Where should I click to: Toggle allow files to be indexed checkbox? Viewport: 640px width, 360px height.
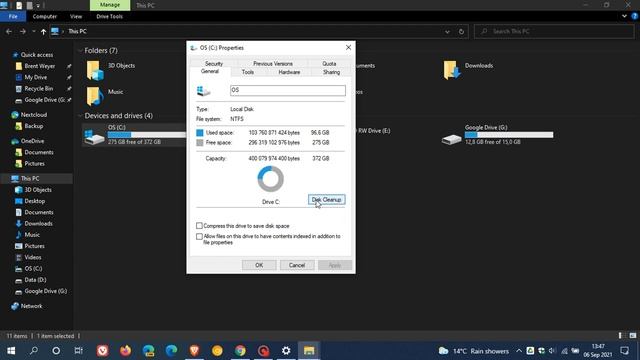click(x=199, y=236)
